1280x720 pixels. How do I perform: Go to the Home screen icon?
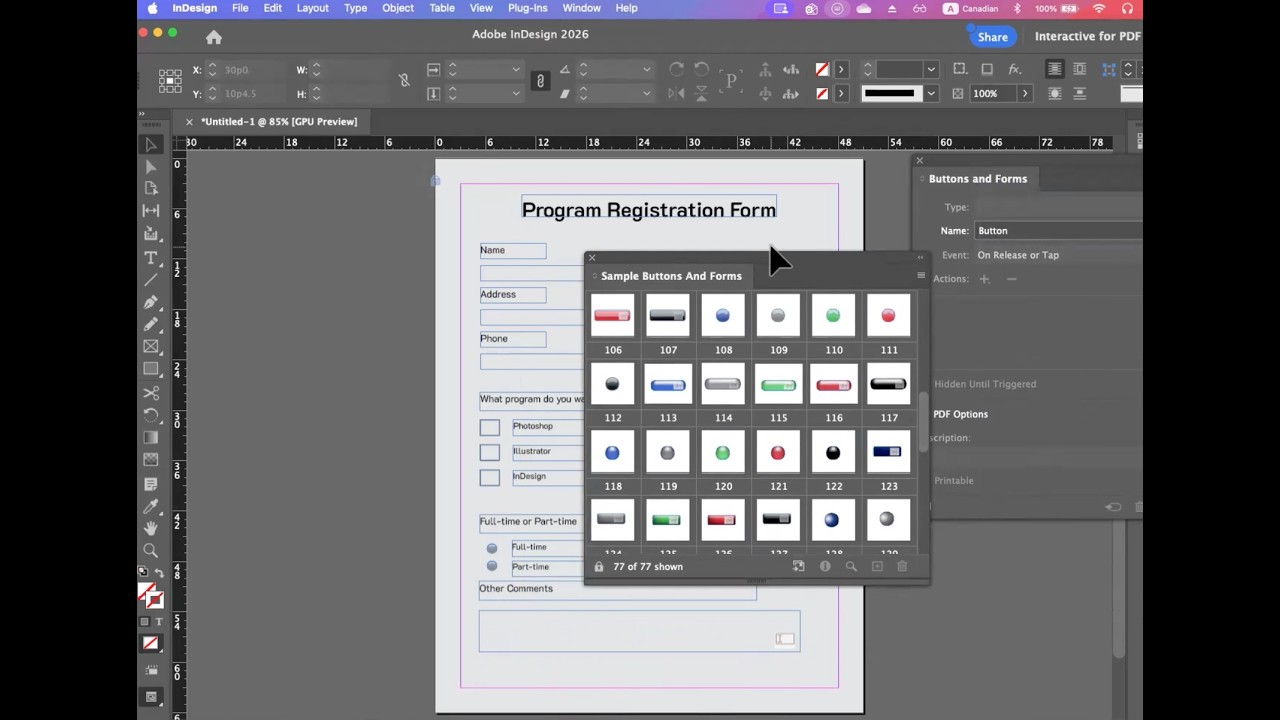coord(214,37)
